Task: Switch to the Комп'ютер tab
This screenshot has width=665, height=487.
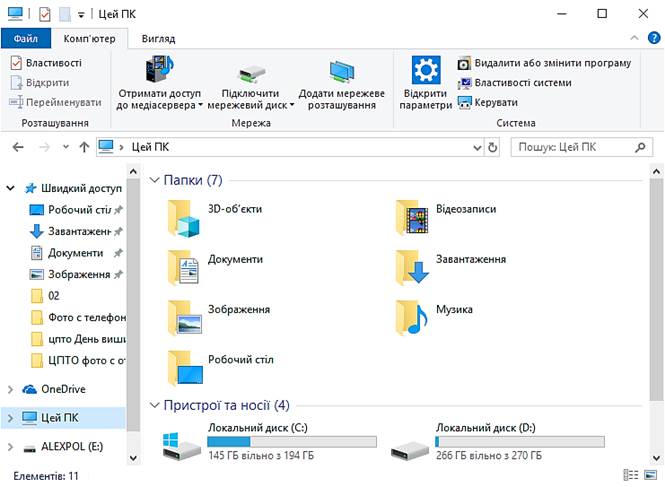Action: click(x=89, y=39)
